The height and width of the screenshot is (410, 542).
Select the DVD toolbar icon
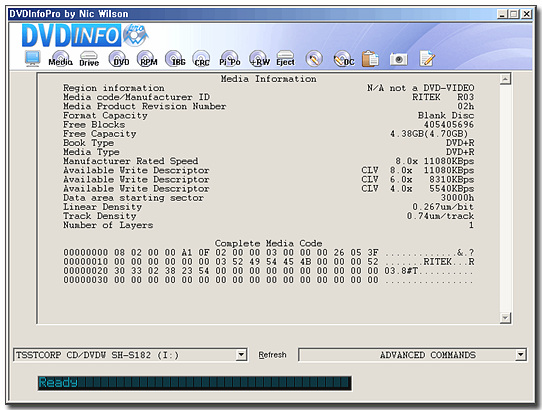pos(119,59)
